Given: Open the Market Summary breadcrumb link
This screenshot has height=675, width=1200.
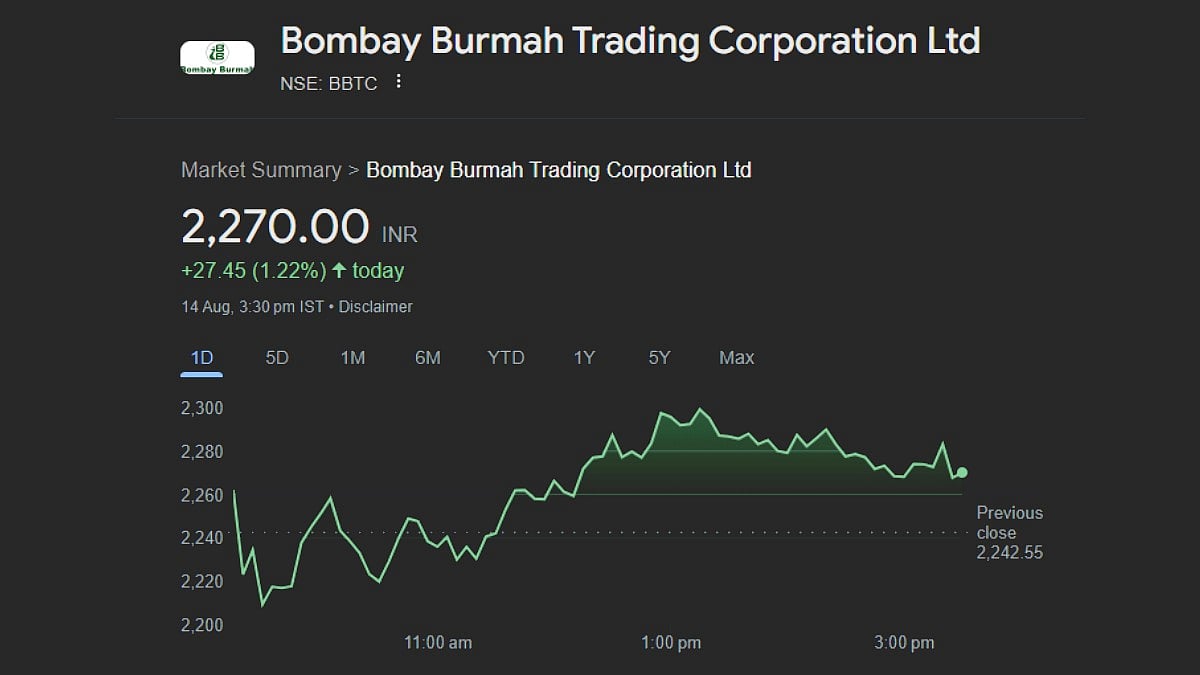Looking at the screenshot, I should click(x=261, y=170).
